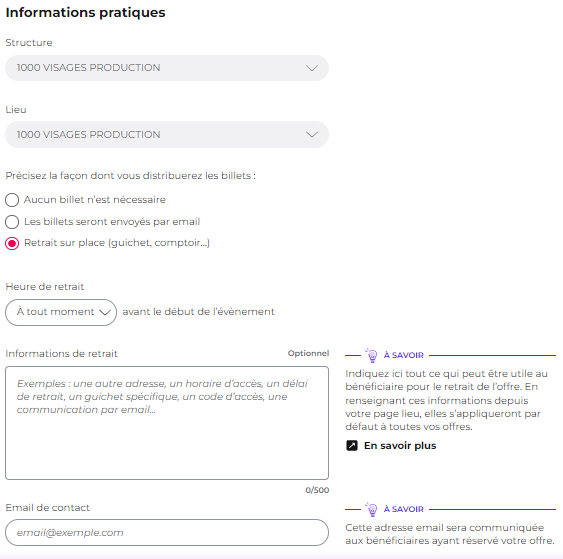This screenshot has height=559, width=563.
Task: Focus the Informations de retrait textarea
Action: pyautogui.click(x=167, y=423)
